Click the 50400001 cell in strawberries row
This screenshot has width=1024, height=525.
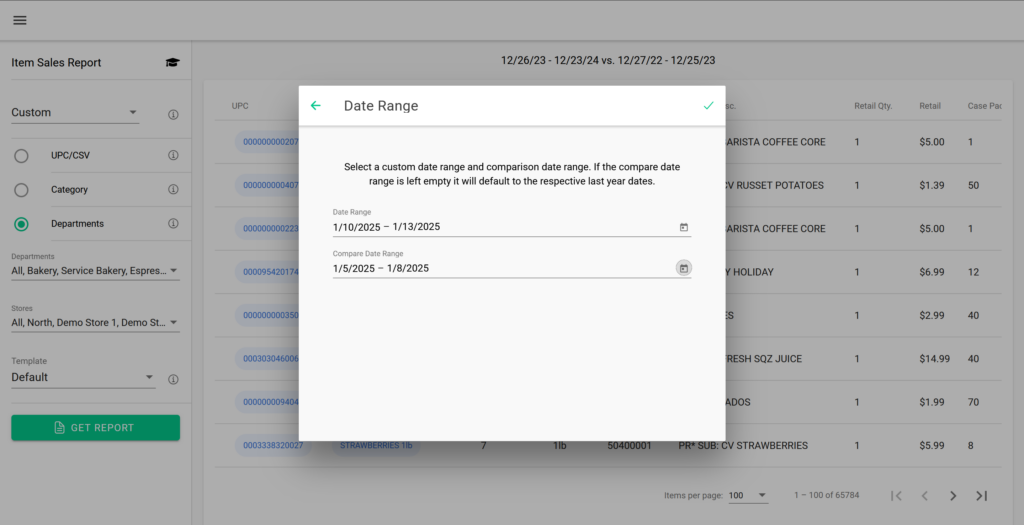[630, 445]
